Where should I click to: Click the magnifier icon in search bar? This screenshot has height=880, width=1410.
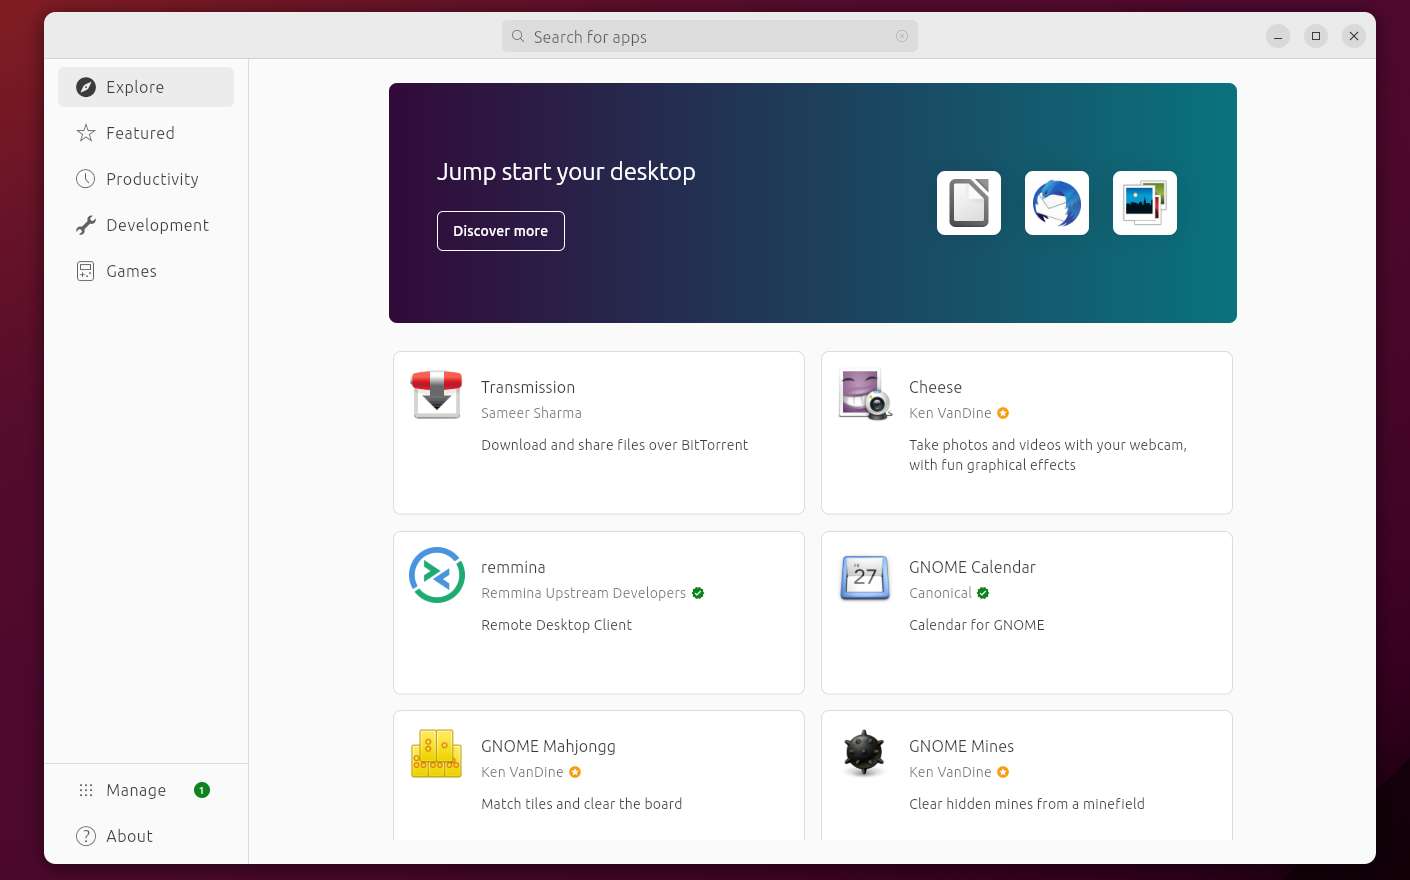[x=518, y=36]
